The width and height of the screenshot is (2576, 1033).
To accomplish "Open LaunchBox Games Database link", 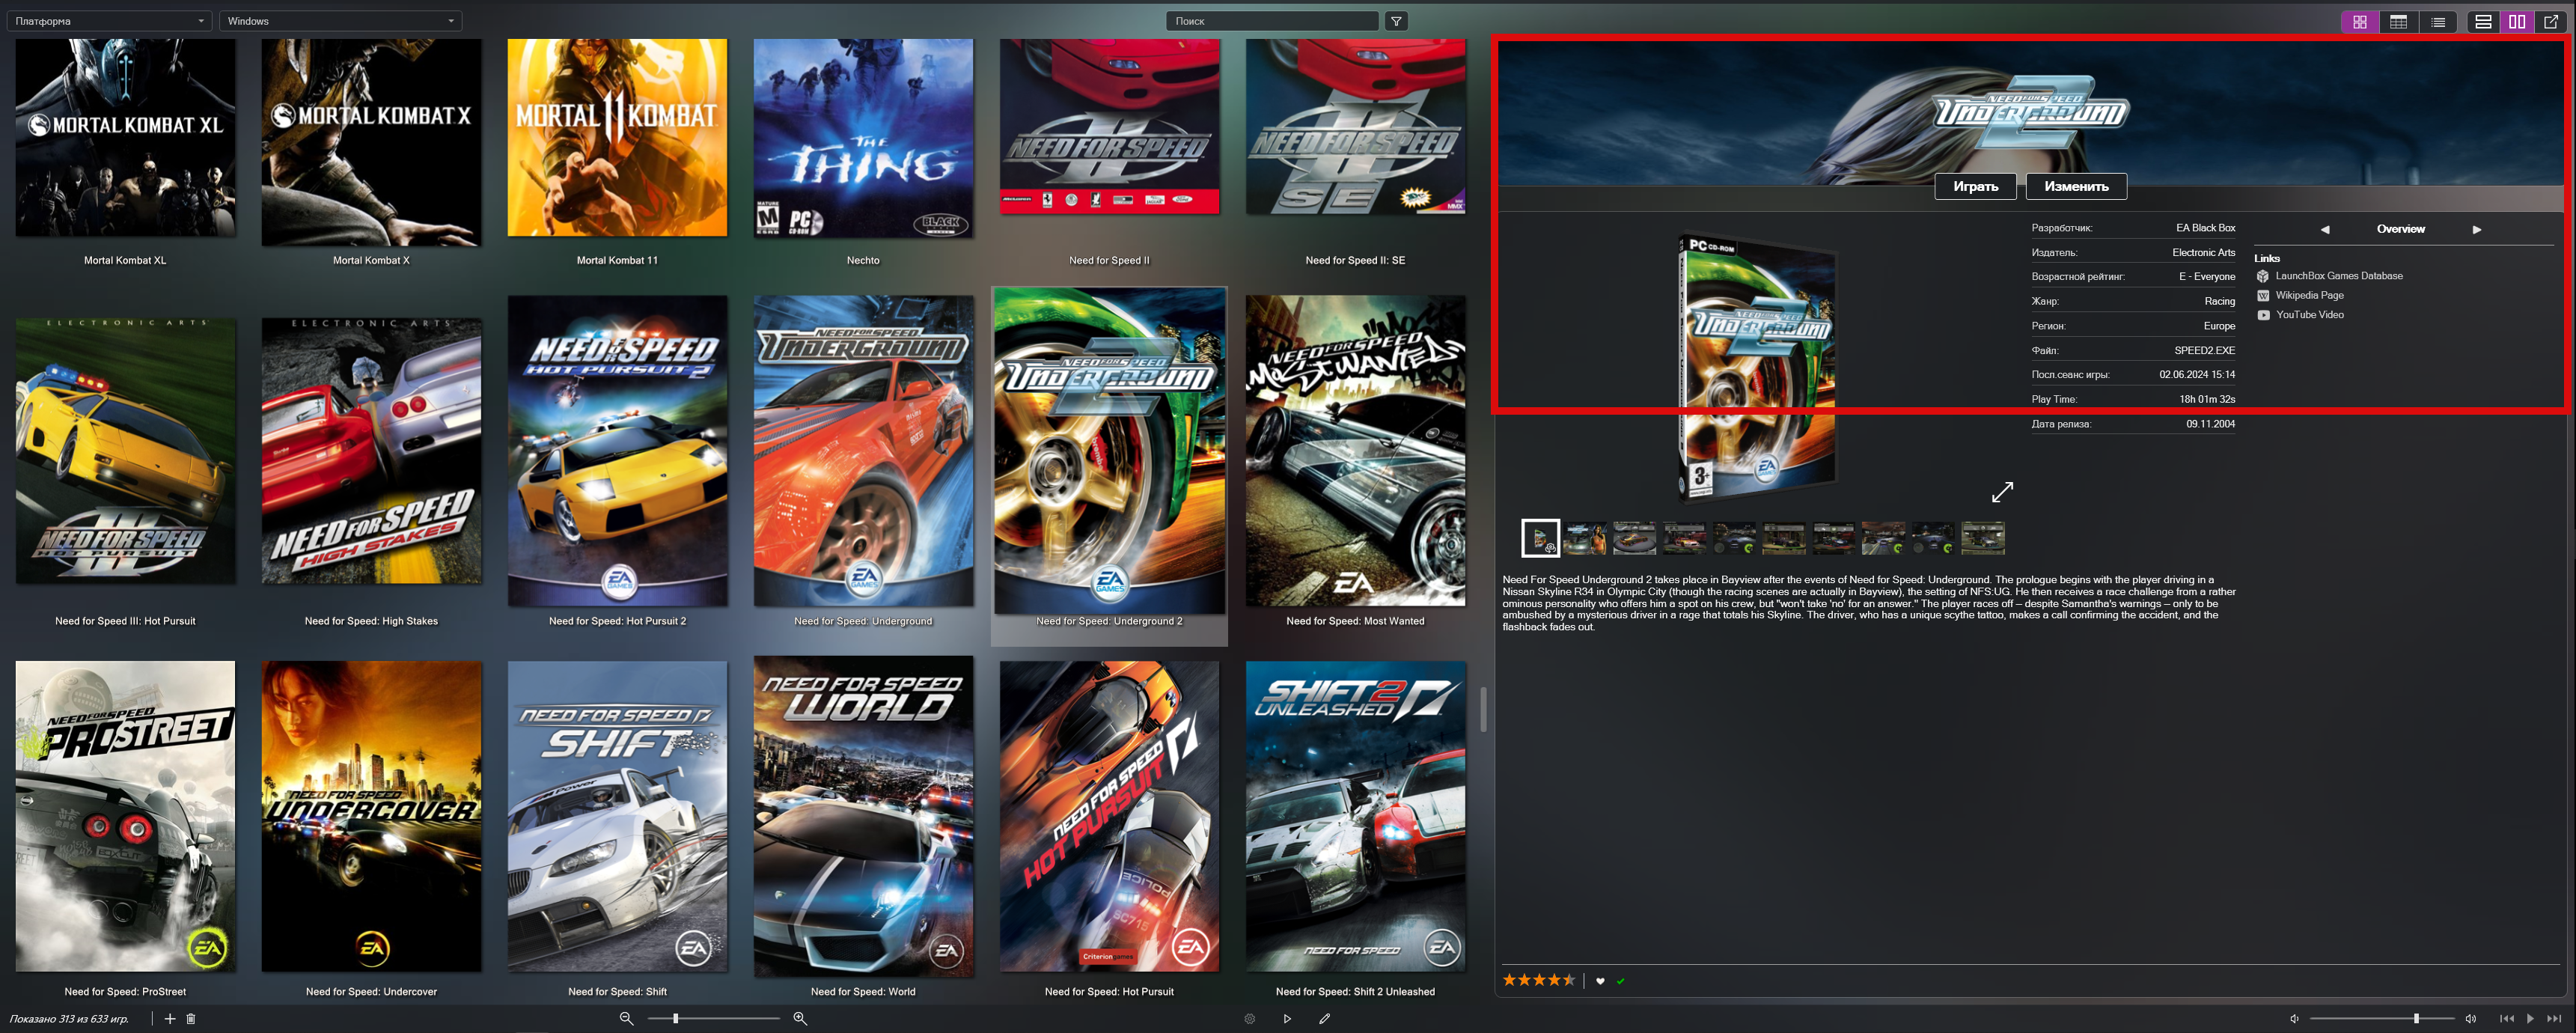I will pyautogui.click(x=2339, y=276).
